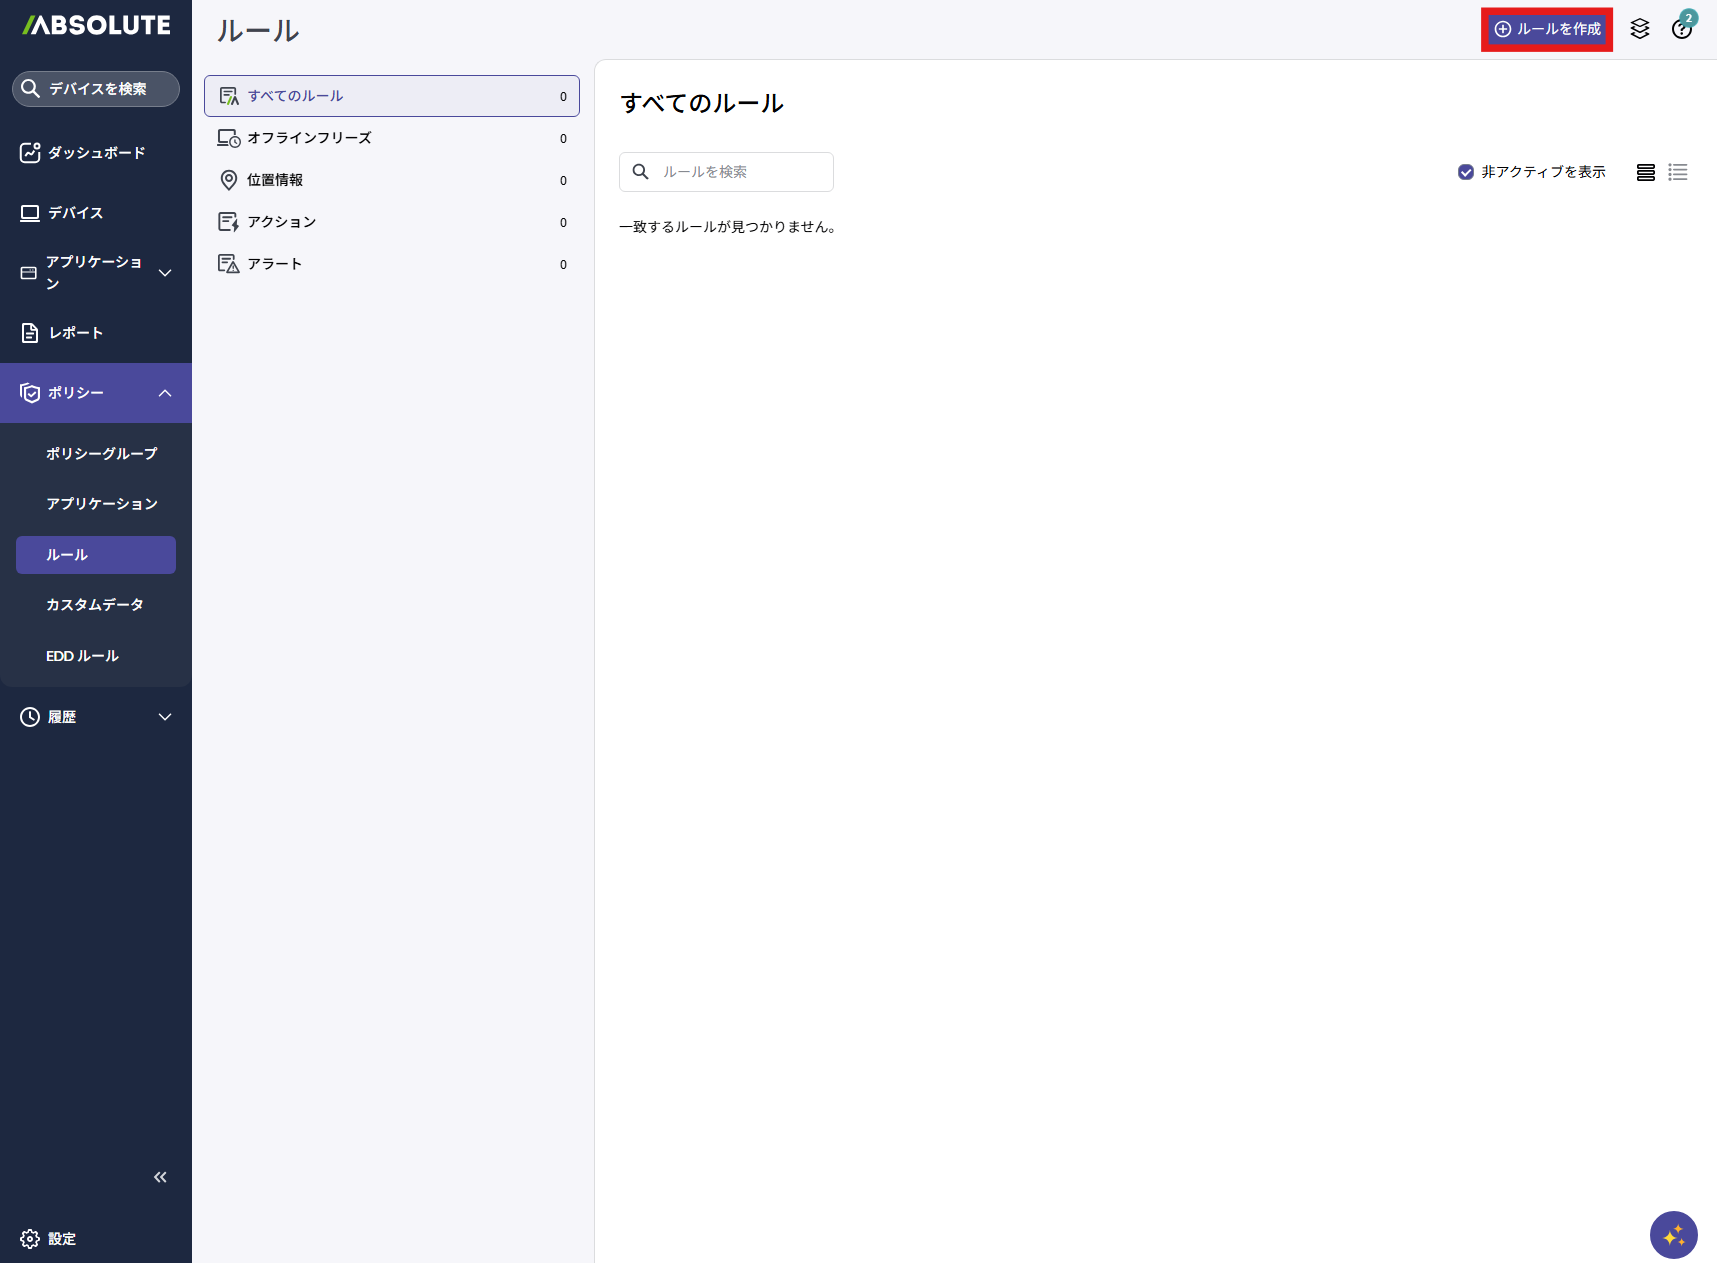Click the plus icon in ルールを作成

pyautogui.click(x=1503, y=29)
